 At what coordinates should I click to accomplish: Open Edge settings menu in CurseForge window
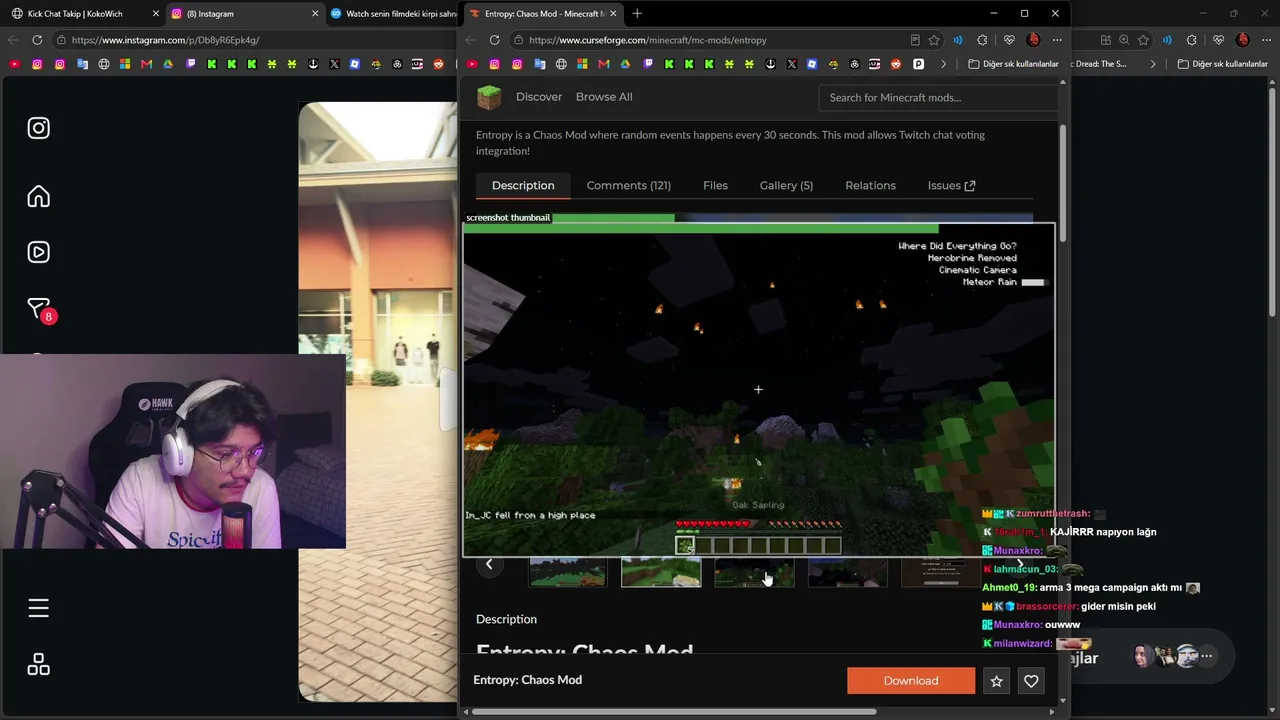click(1057, 40)
